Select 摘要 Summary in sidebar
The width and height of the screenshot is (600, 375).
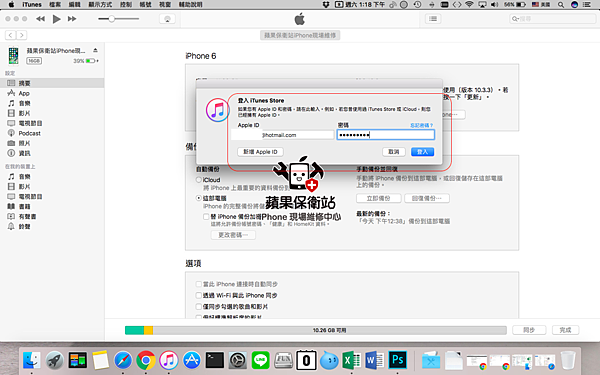[52, 83]
